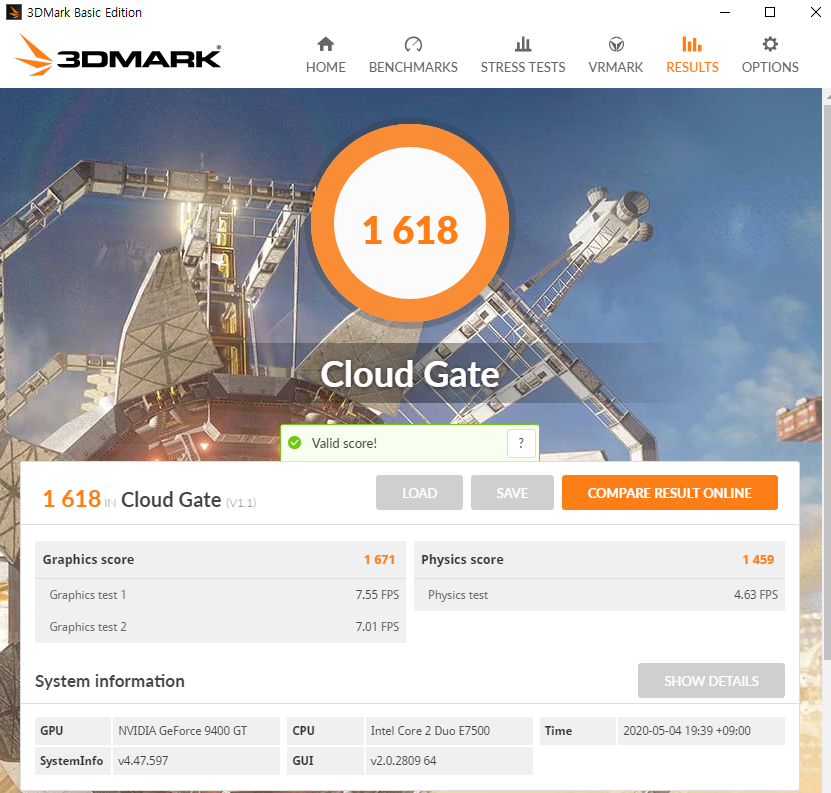Click the LOAD button
This screenshot has height=793, width=831.
pos(419,493)
